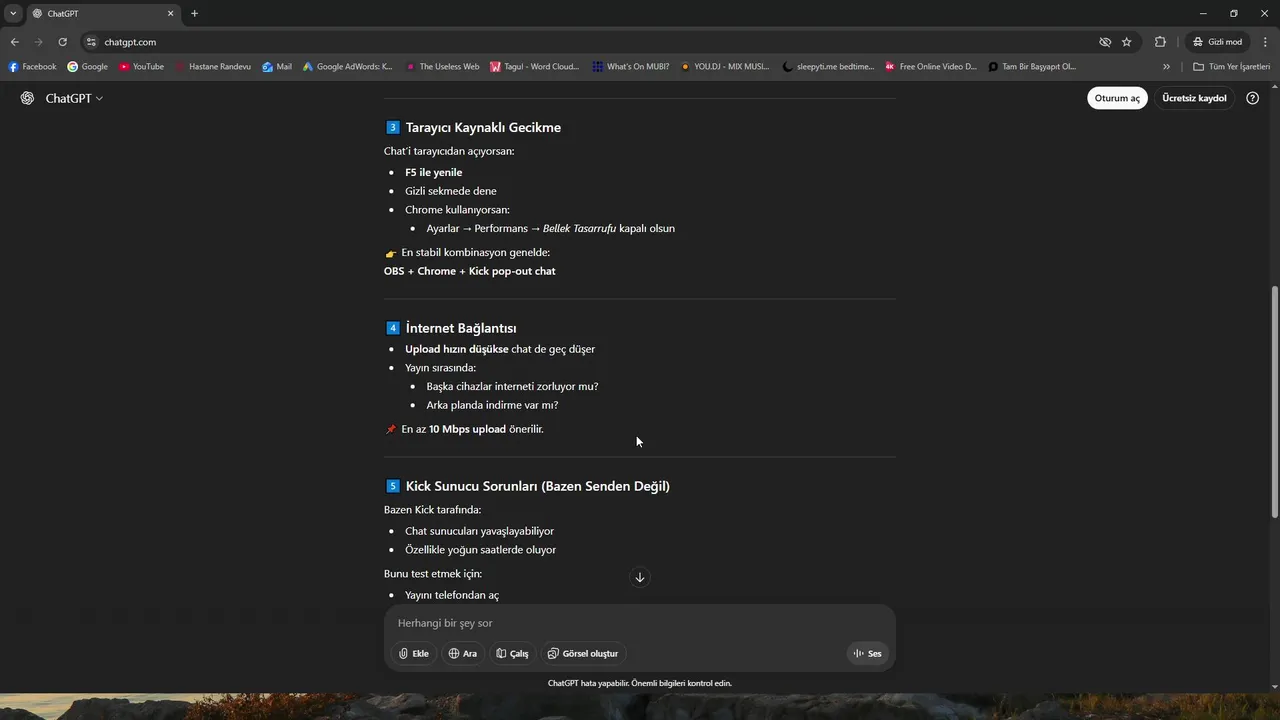Open the Facebook bookmark
Image resolution: width=1280 pixels, height=720 pixels.
point(32,67)
